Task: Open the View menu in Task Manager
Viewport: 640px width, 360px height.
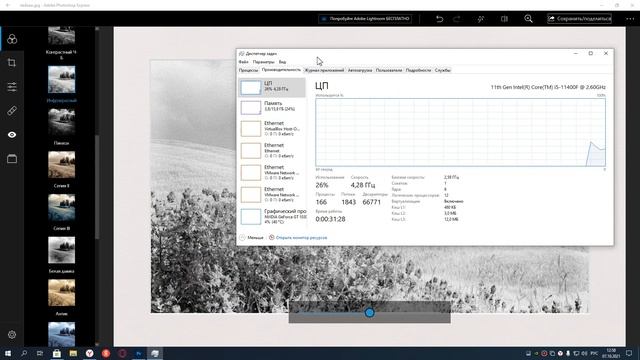Action: click(x=282, y=62)
